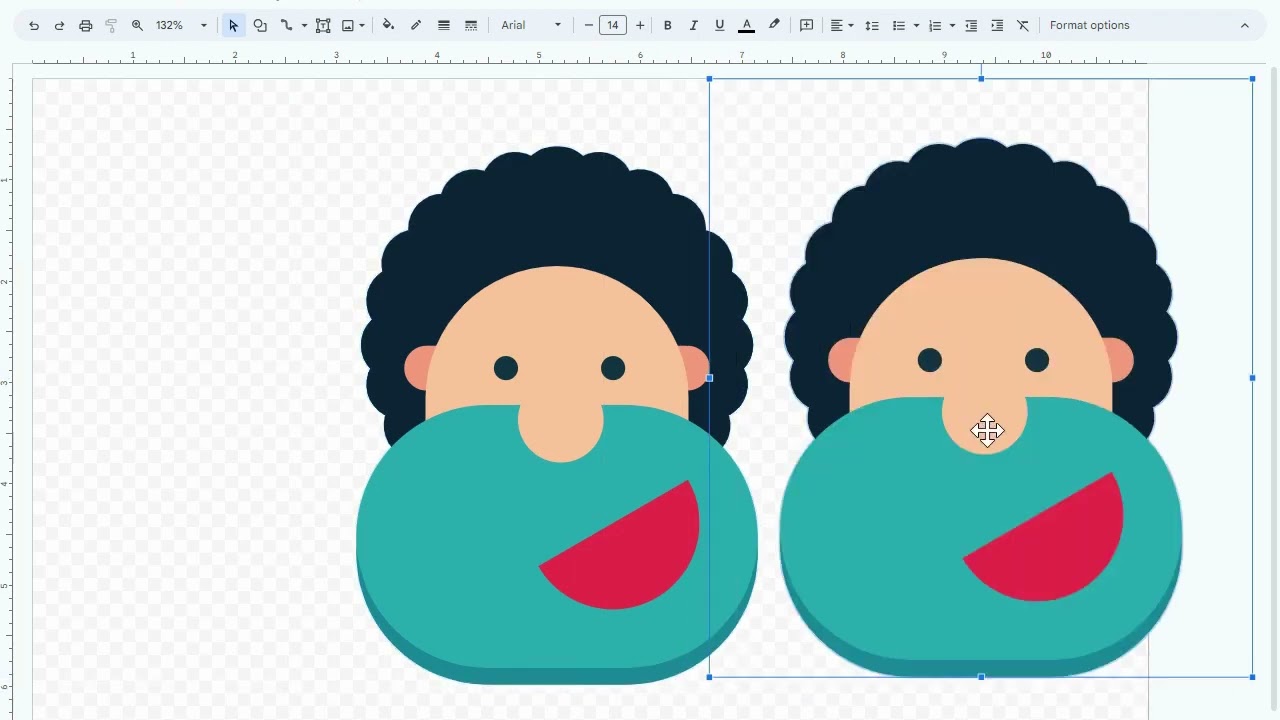Click the Decrease indent icon
The image size is (1280, 720).
click(x=971, y=25)
